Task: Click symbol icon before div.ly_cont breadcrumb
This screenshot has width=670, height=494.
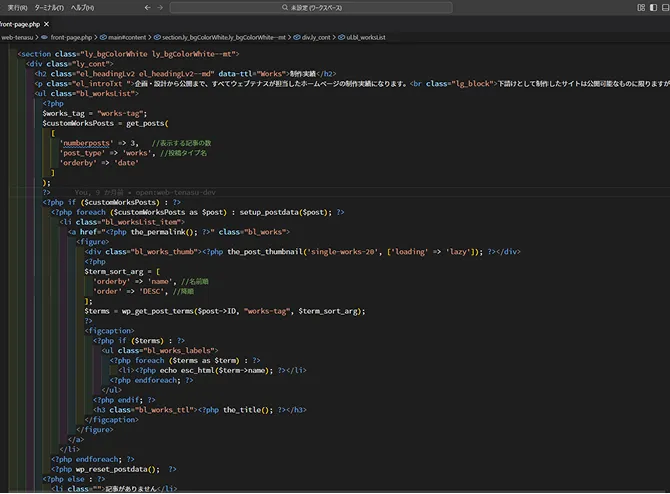Action: [x=297, y=38]
